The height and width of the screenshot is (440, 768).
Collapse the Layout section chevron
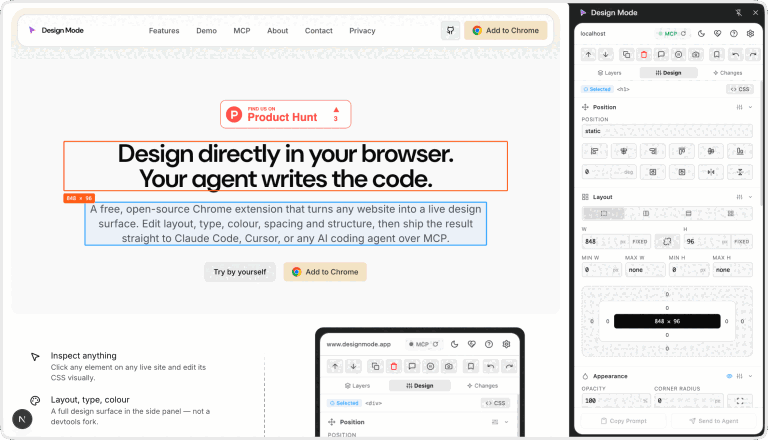[x=750, y=197]
